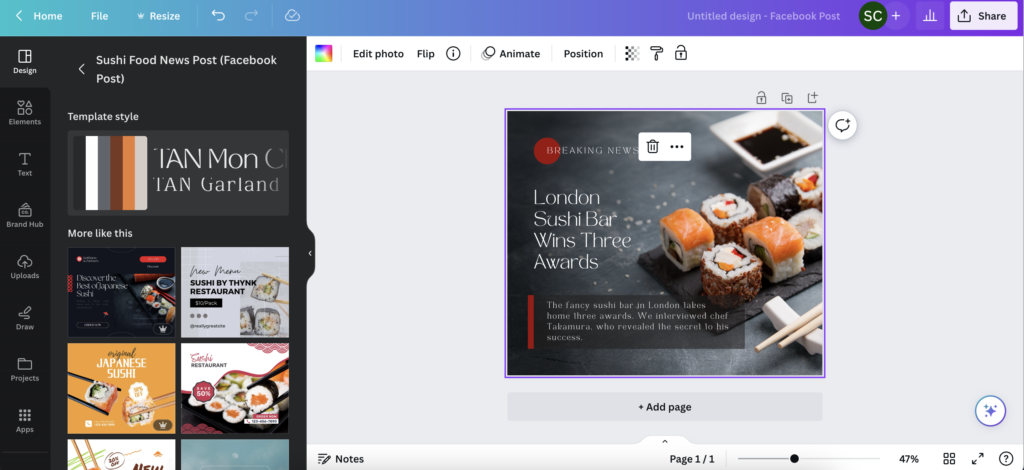Enter fullscreen present mode
The height and width of the screenshot is (470, 1024).
[x=978, y=459]
